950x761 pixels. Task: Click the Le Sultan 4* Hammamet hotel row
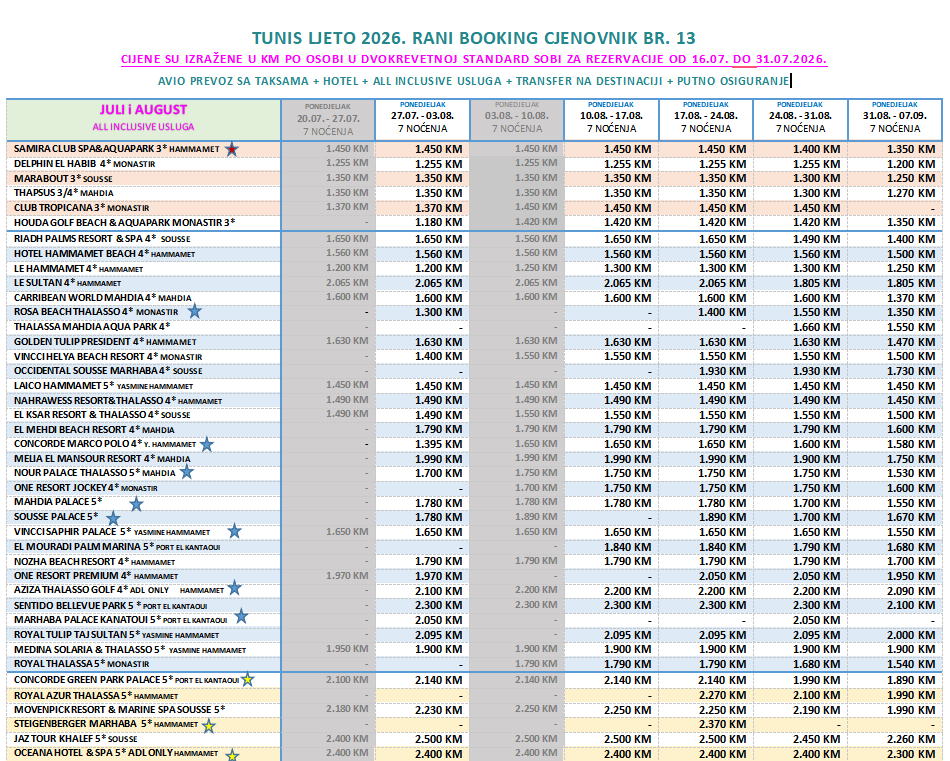(474, 283)
